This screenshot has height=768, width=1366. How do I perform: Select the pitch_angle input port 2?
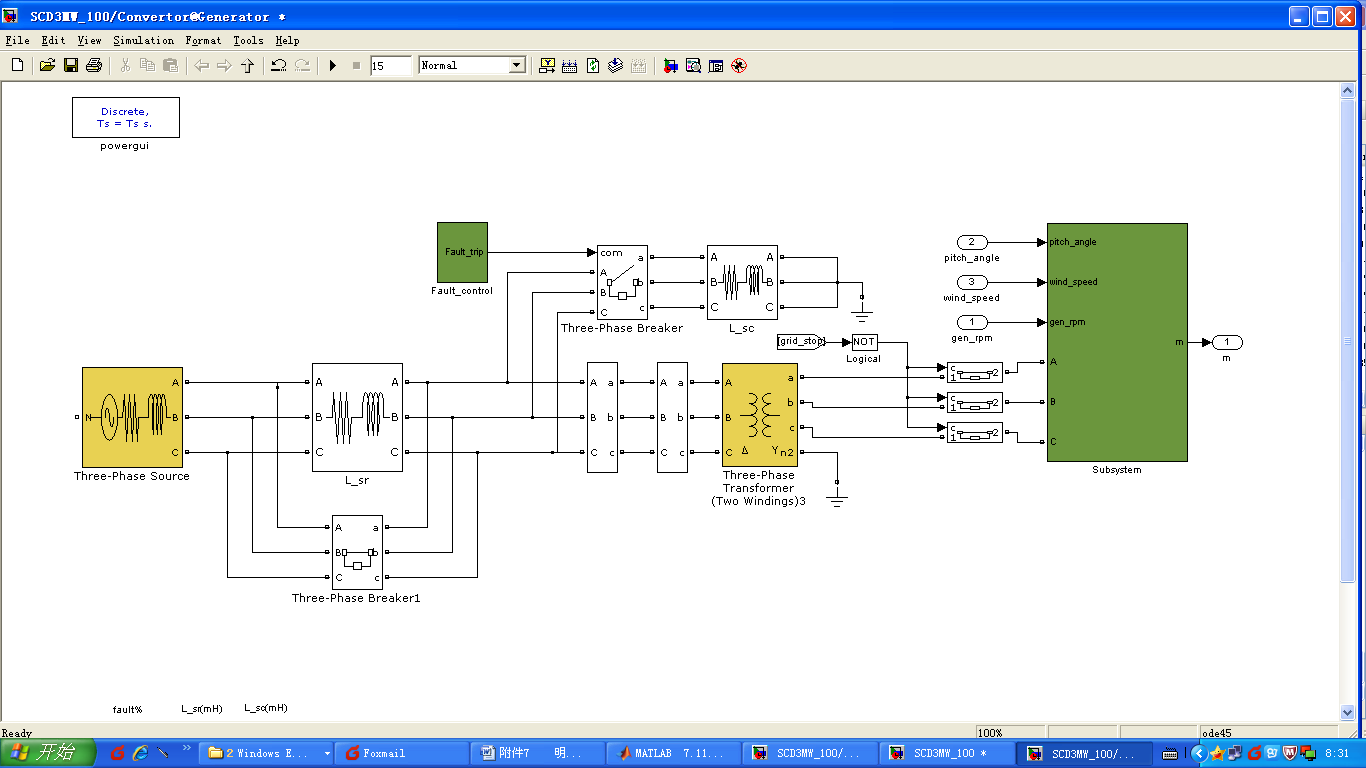tap(971, 242)
